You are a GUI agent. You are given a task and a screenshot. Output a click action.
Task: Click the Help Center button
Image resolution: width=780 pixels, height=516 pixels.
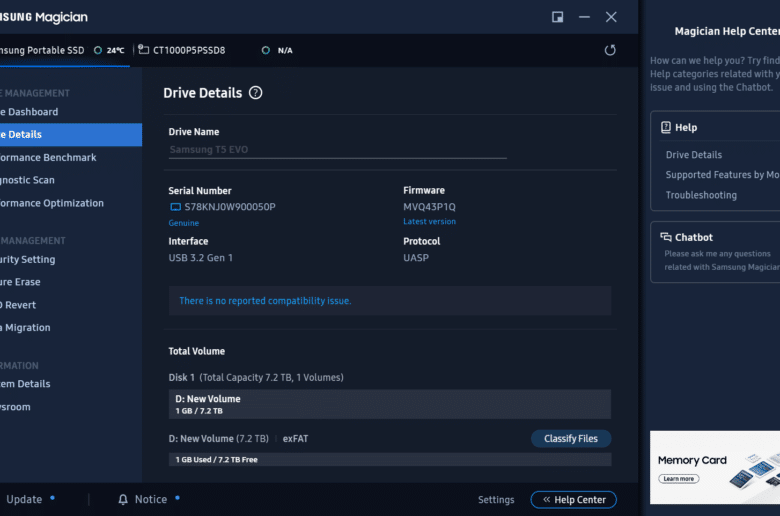click(574, 500)
